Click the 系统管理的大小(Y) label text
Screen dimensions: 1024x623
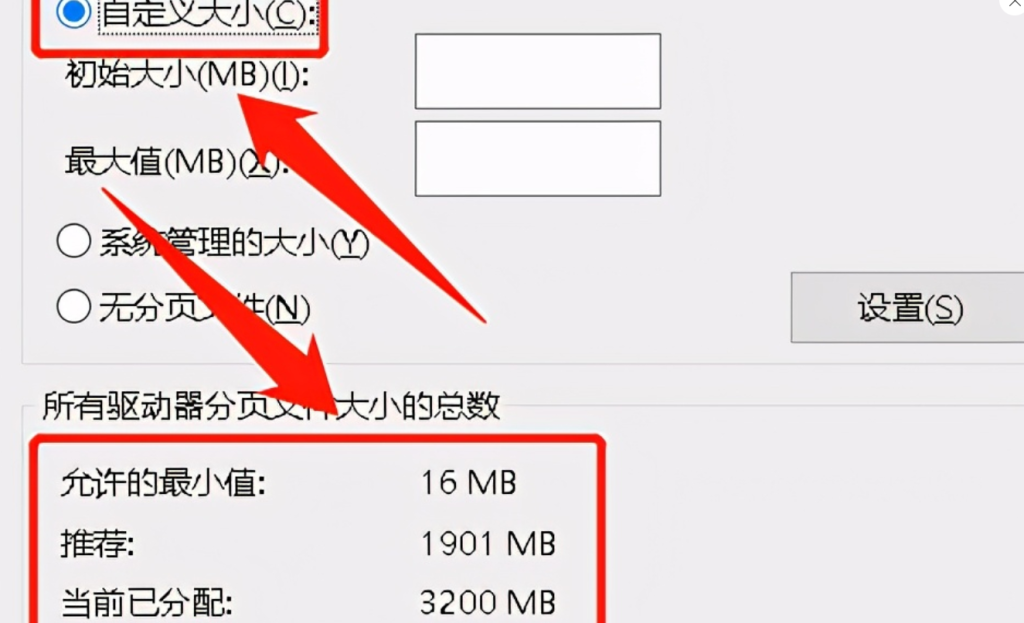pos(234,242)
